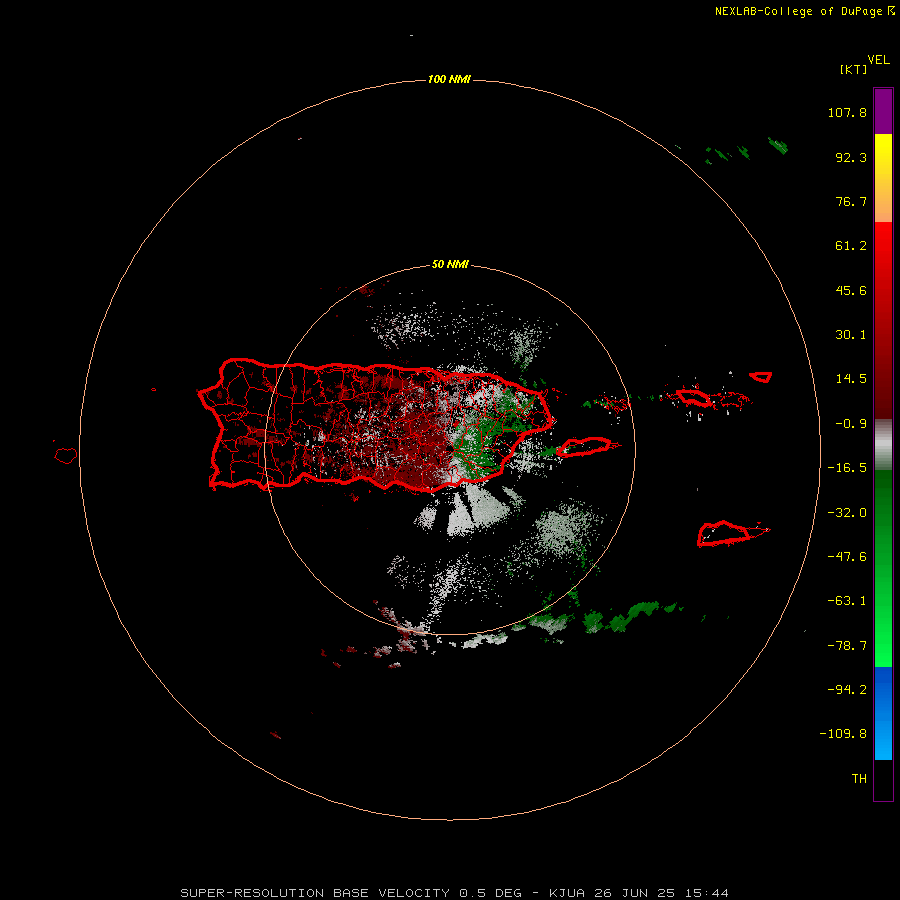900x900 pixels.
Task: Click the 61.2 velocity scale value
Action: (851, 246)
